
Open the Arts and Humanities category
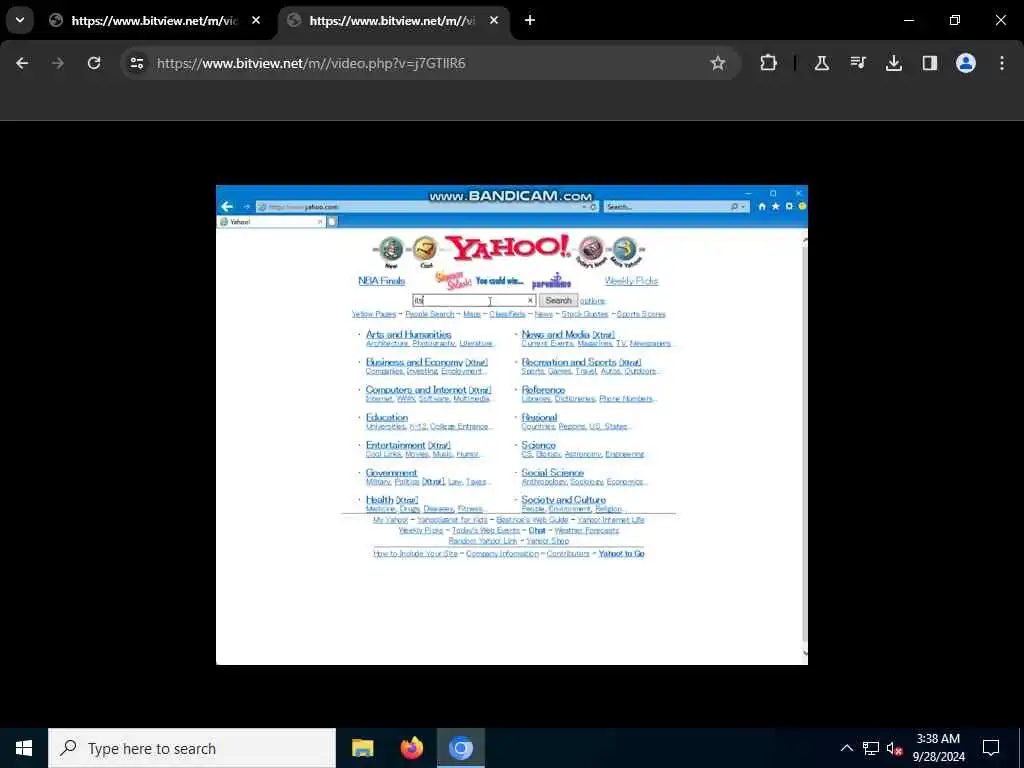(x=408, y=334)
